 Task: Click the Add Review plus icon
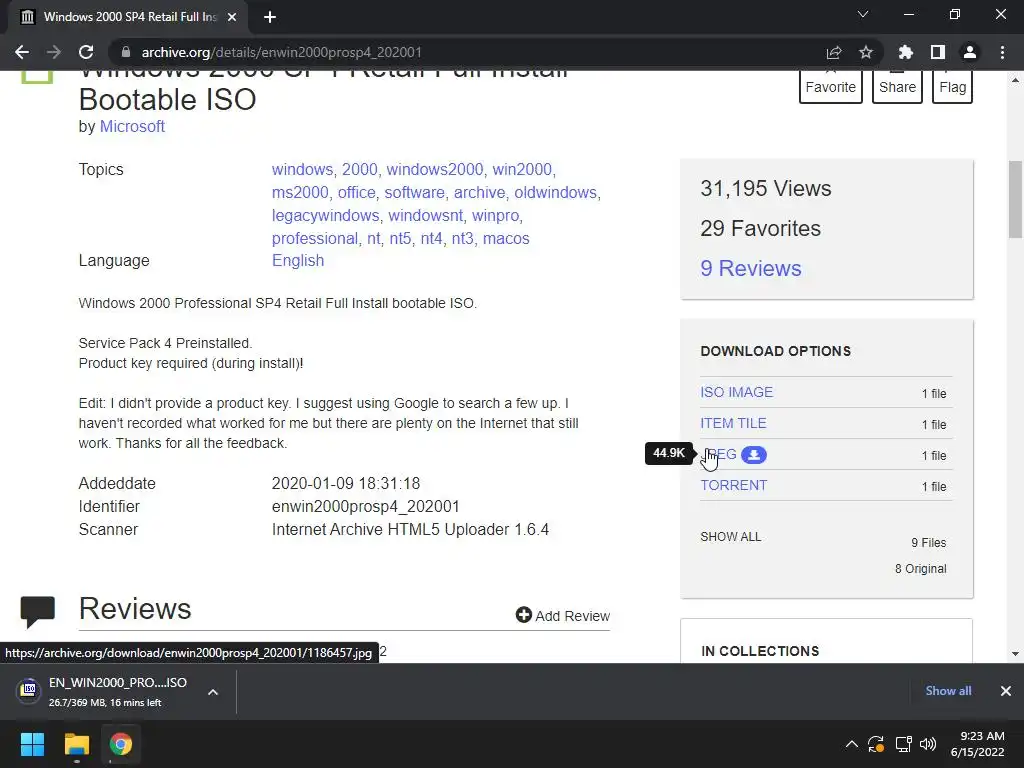click(524, 615)
